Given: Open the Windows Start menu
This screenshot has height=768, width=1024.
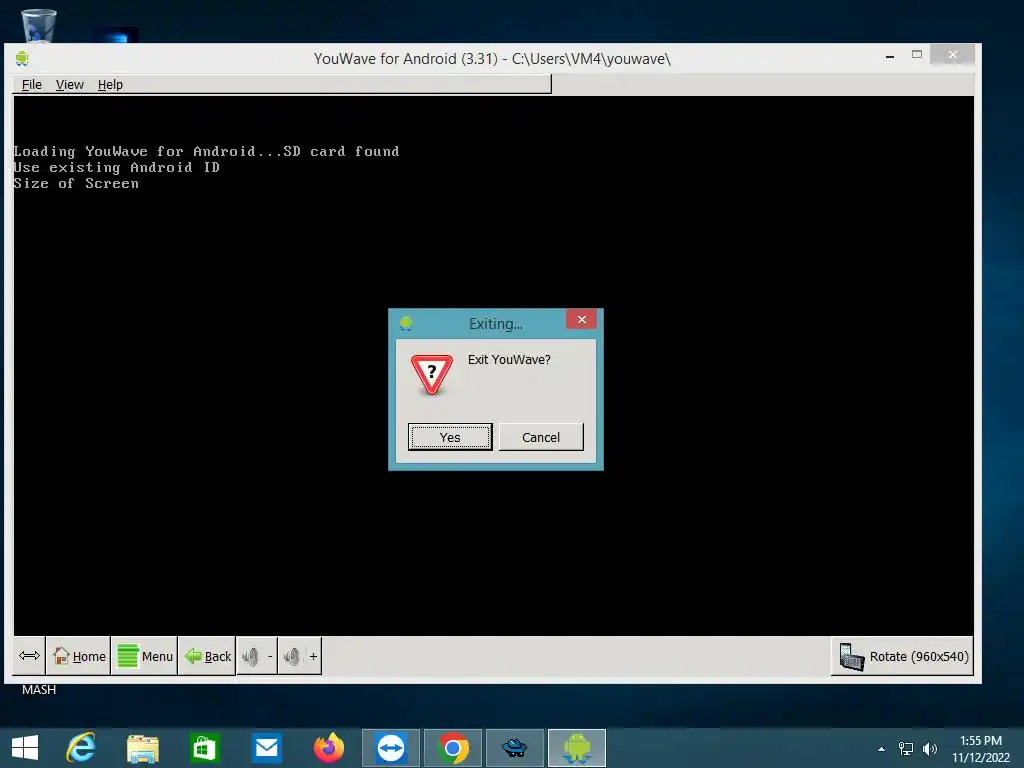Looking at the screenshot, I should click(x=25, y=748).
